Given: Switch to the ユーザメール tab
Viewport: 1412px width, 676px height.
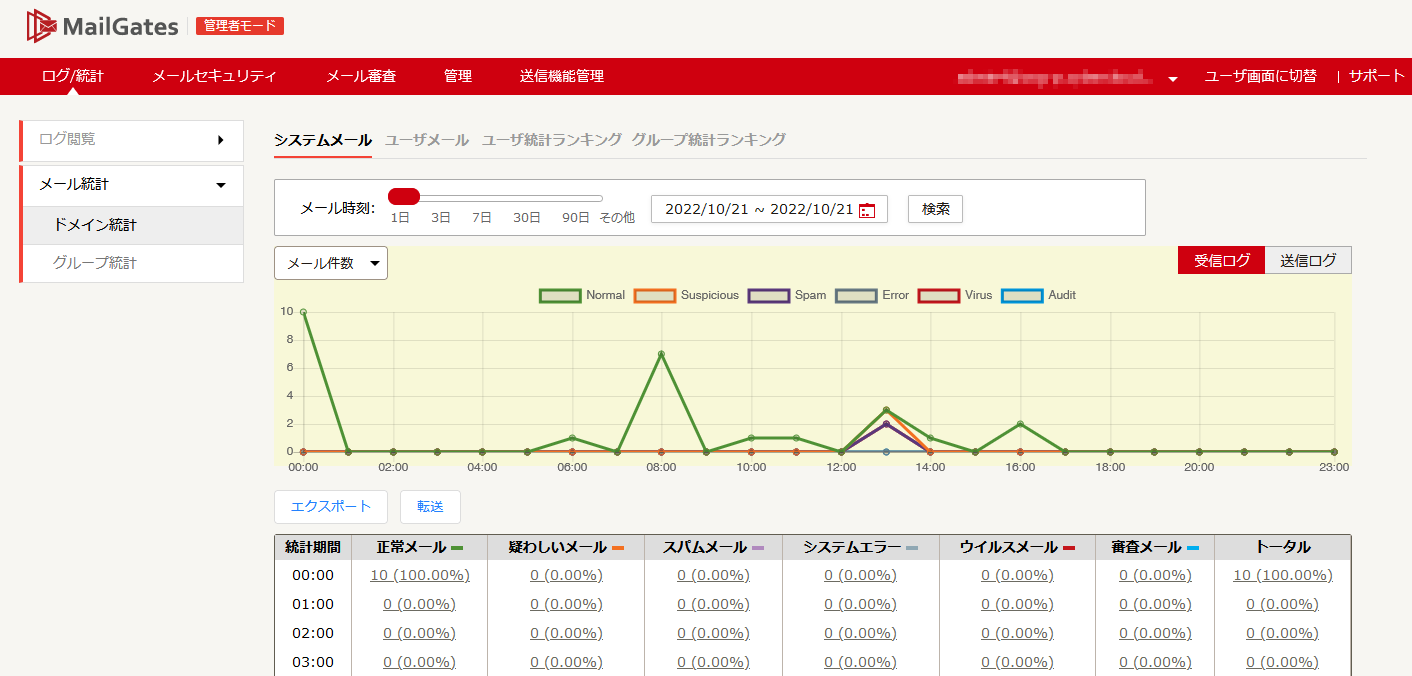Looking at the screenshot, I should coord(427,140).
